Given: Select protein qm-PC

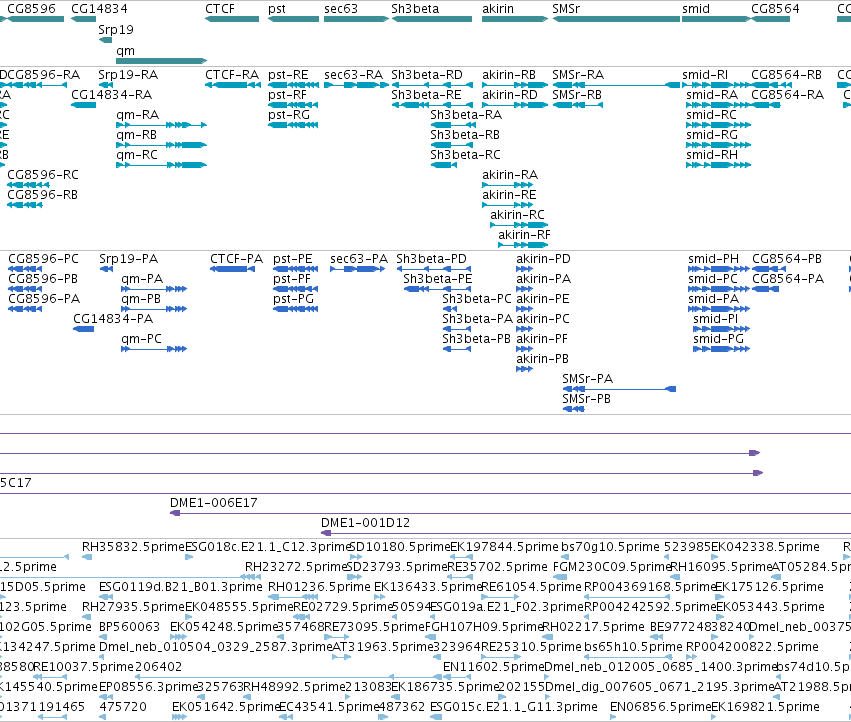Looking at the screenshot, I should click(154, 349).
